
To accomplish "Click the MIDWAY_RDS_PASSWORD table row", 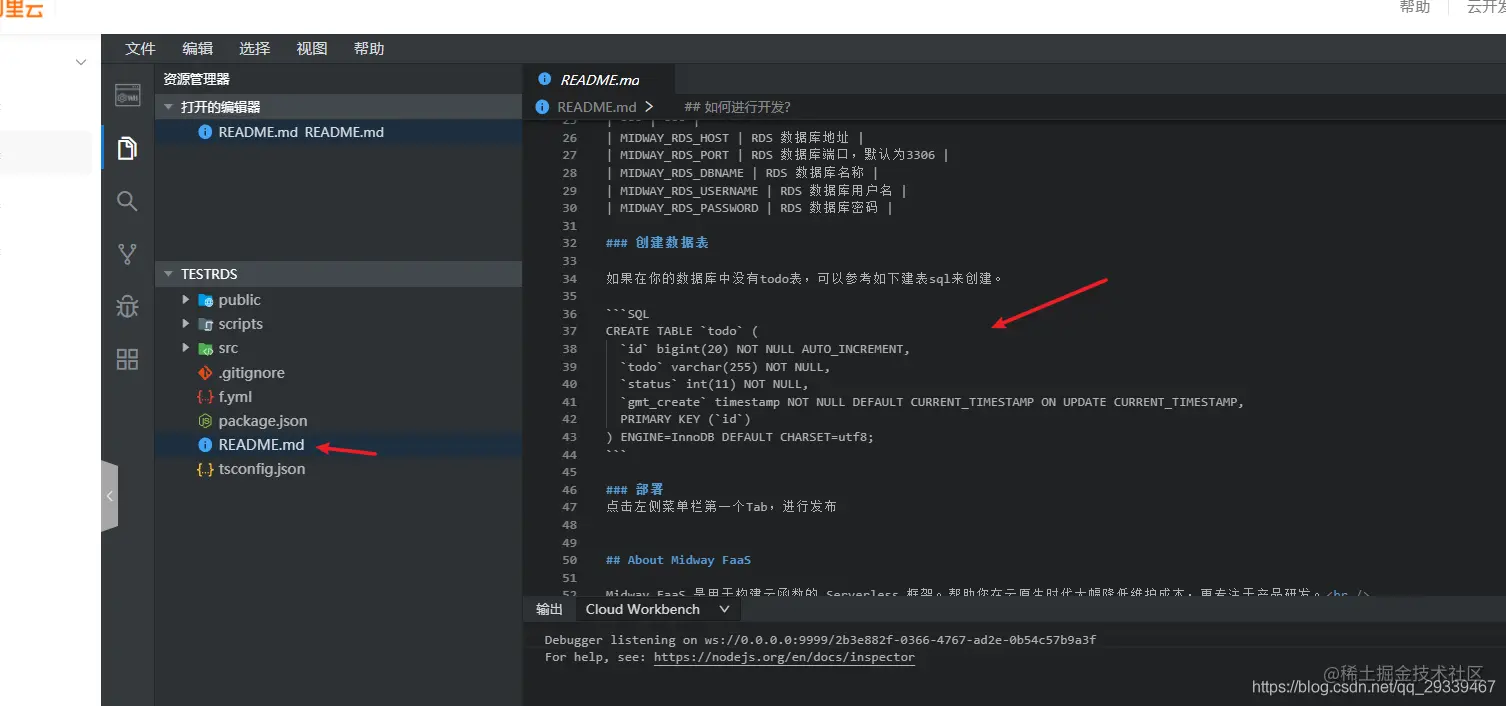I will 749,208.
